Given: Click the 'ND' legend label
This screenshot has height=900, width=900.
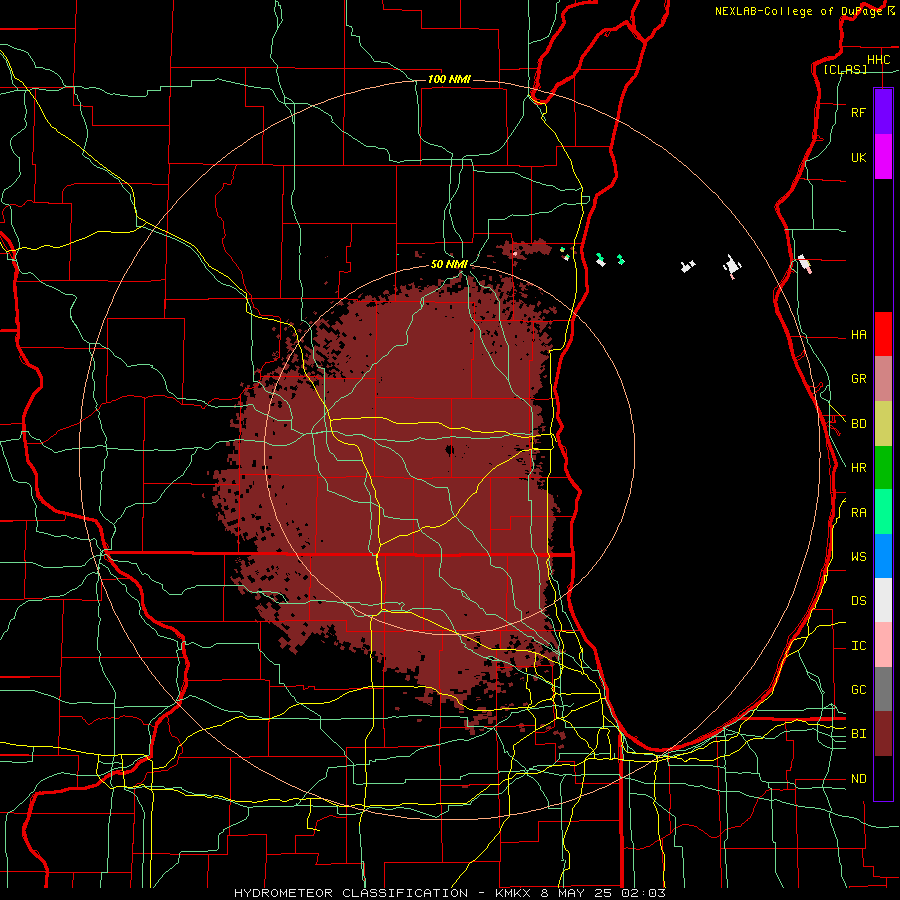Looking at the screenshot, I should [858, 779].
